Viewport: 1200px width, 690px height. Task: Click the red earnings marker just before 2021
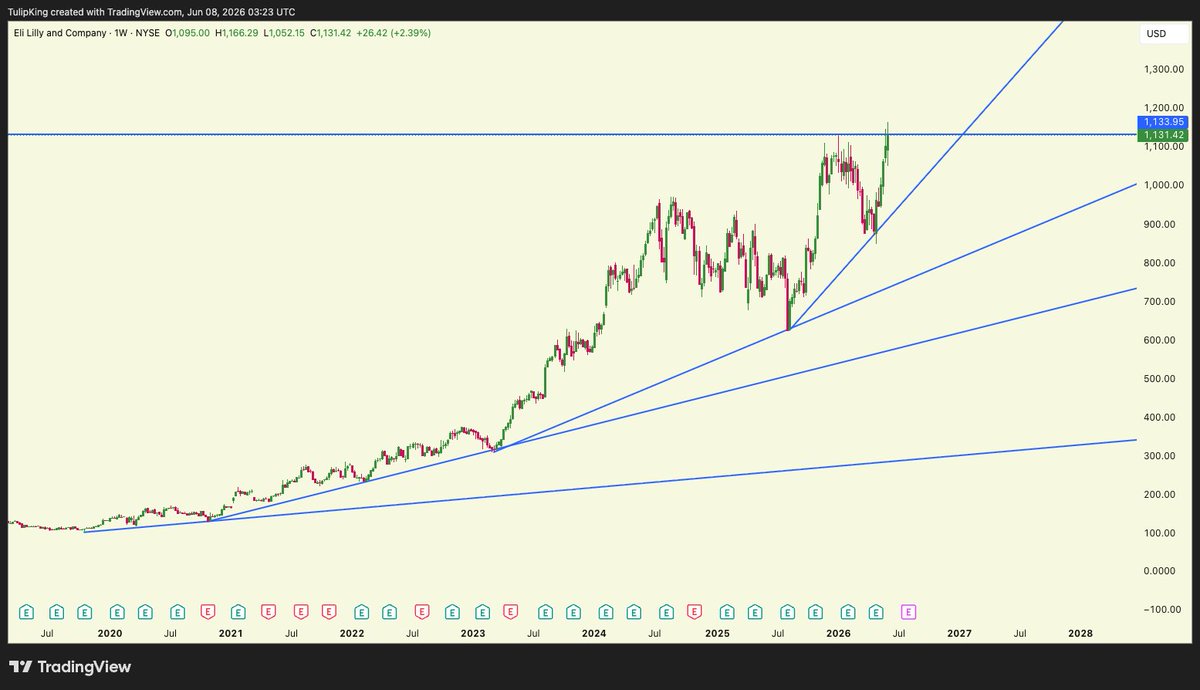click(208, 611)
